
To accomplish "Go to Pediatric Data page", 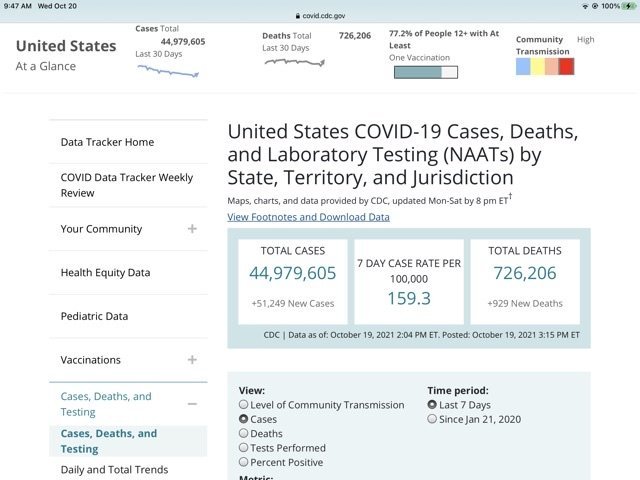I will tap(94, 316).
